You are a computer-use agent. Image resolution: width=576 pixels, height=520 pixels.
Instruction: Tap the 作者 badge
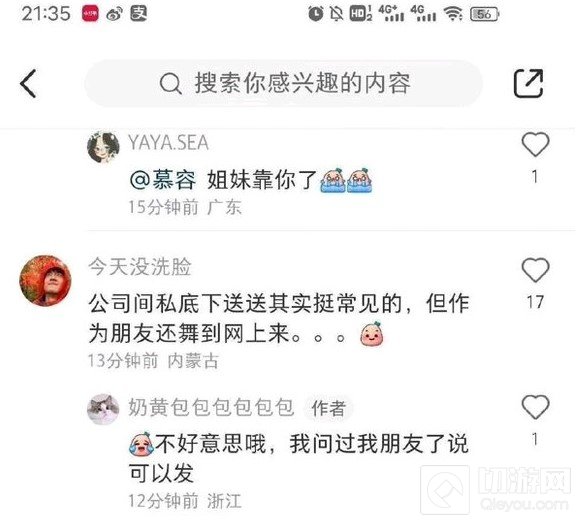(x=328, y=408)
